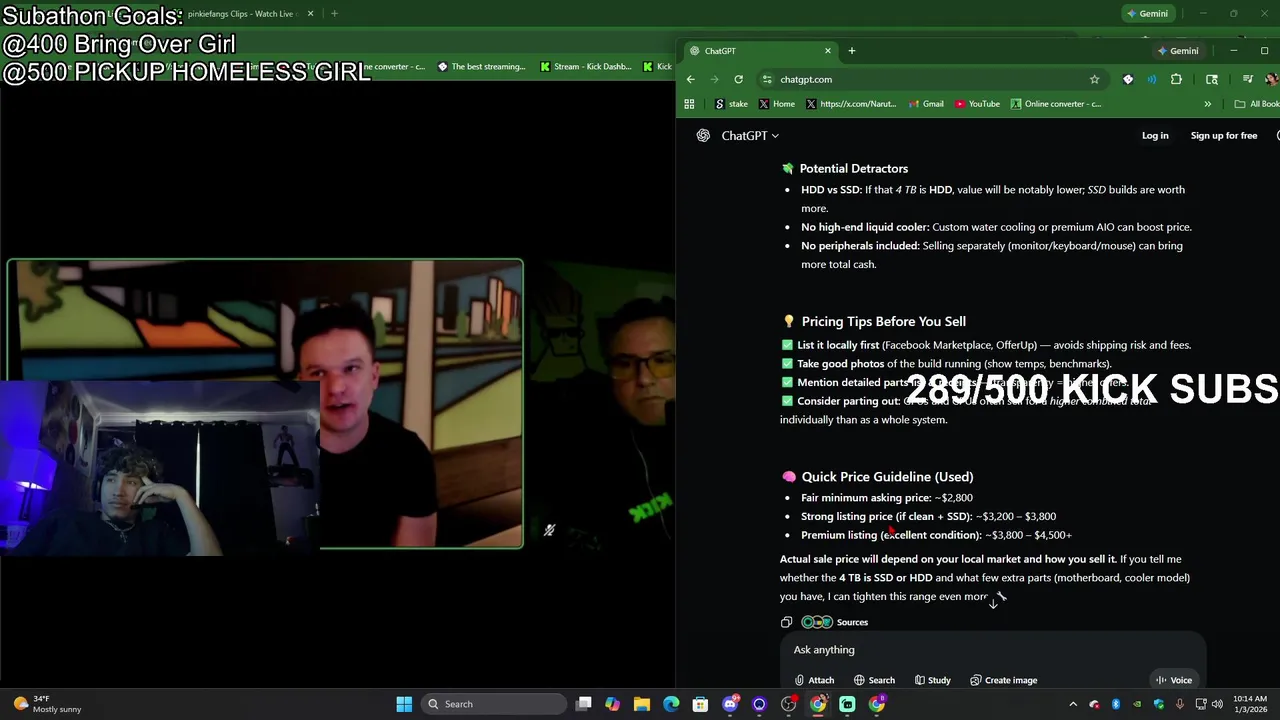1280x720 pixels.
Task: Click the muted microphone icon on the webcam video
Action: (549, 530)
